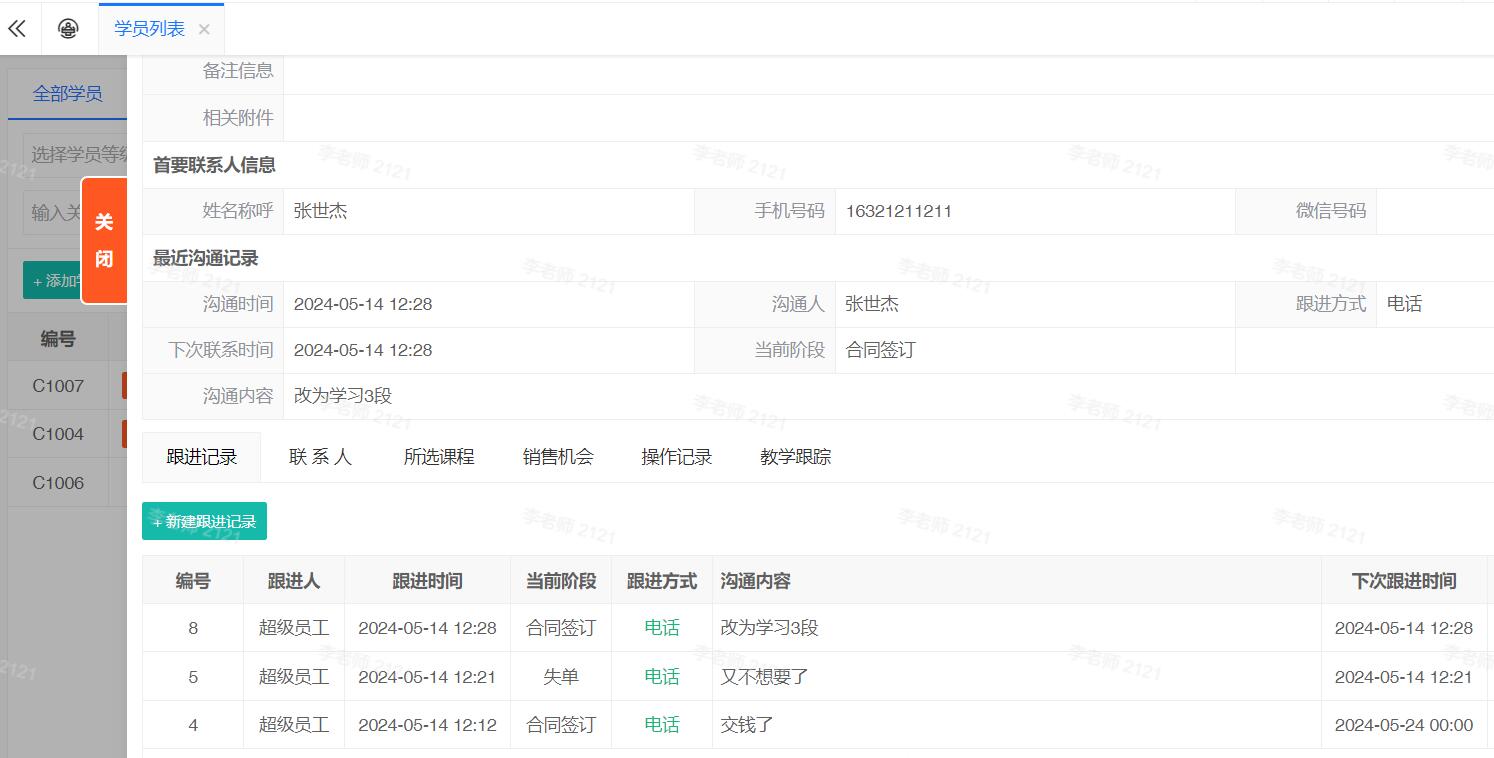Image resolution: width=1494 pixels, height=758 pixels.
Task: Switch to the 全部学员 tab
Action: (67, 94)
